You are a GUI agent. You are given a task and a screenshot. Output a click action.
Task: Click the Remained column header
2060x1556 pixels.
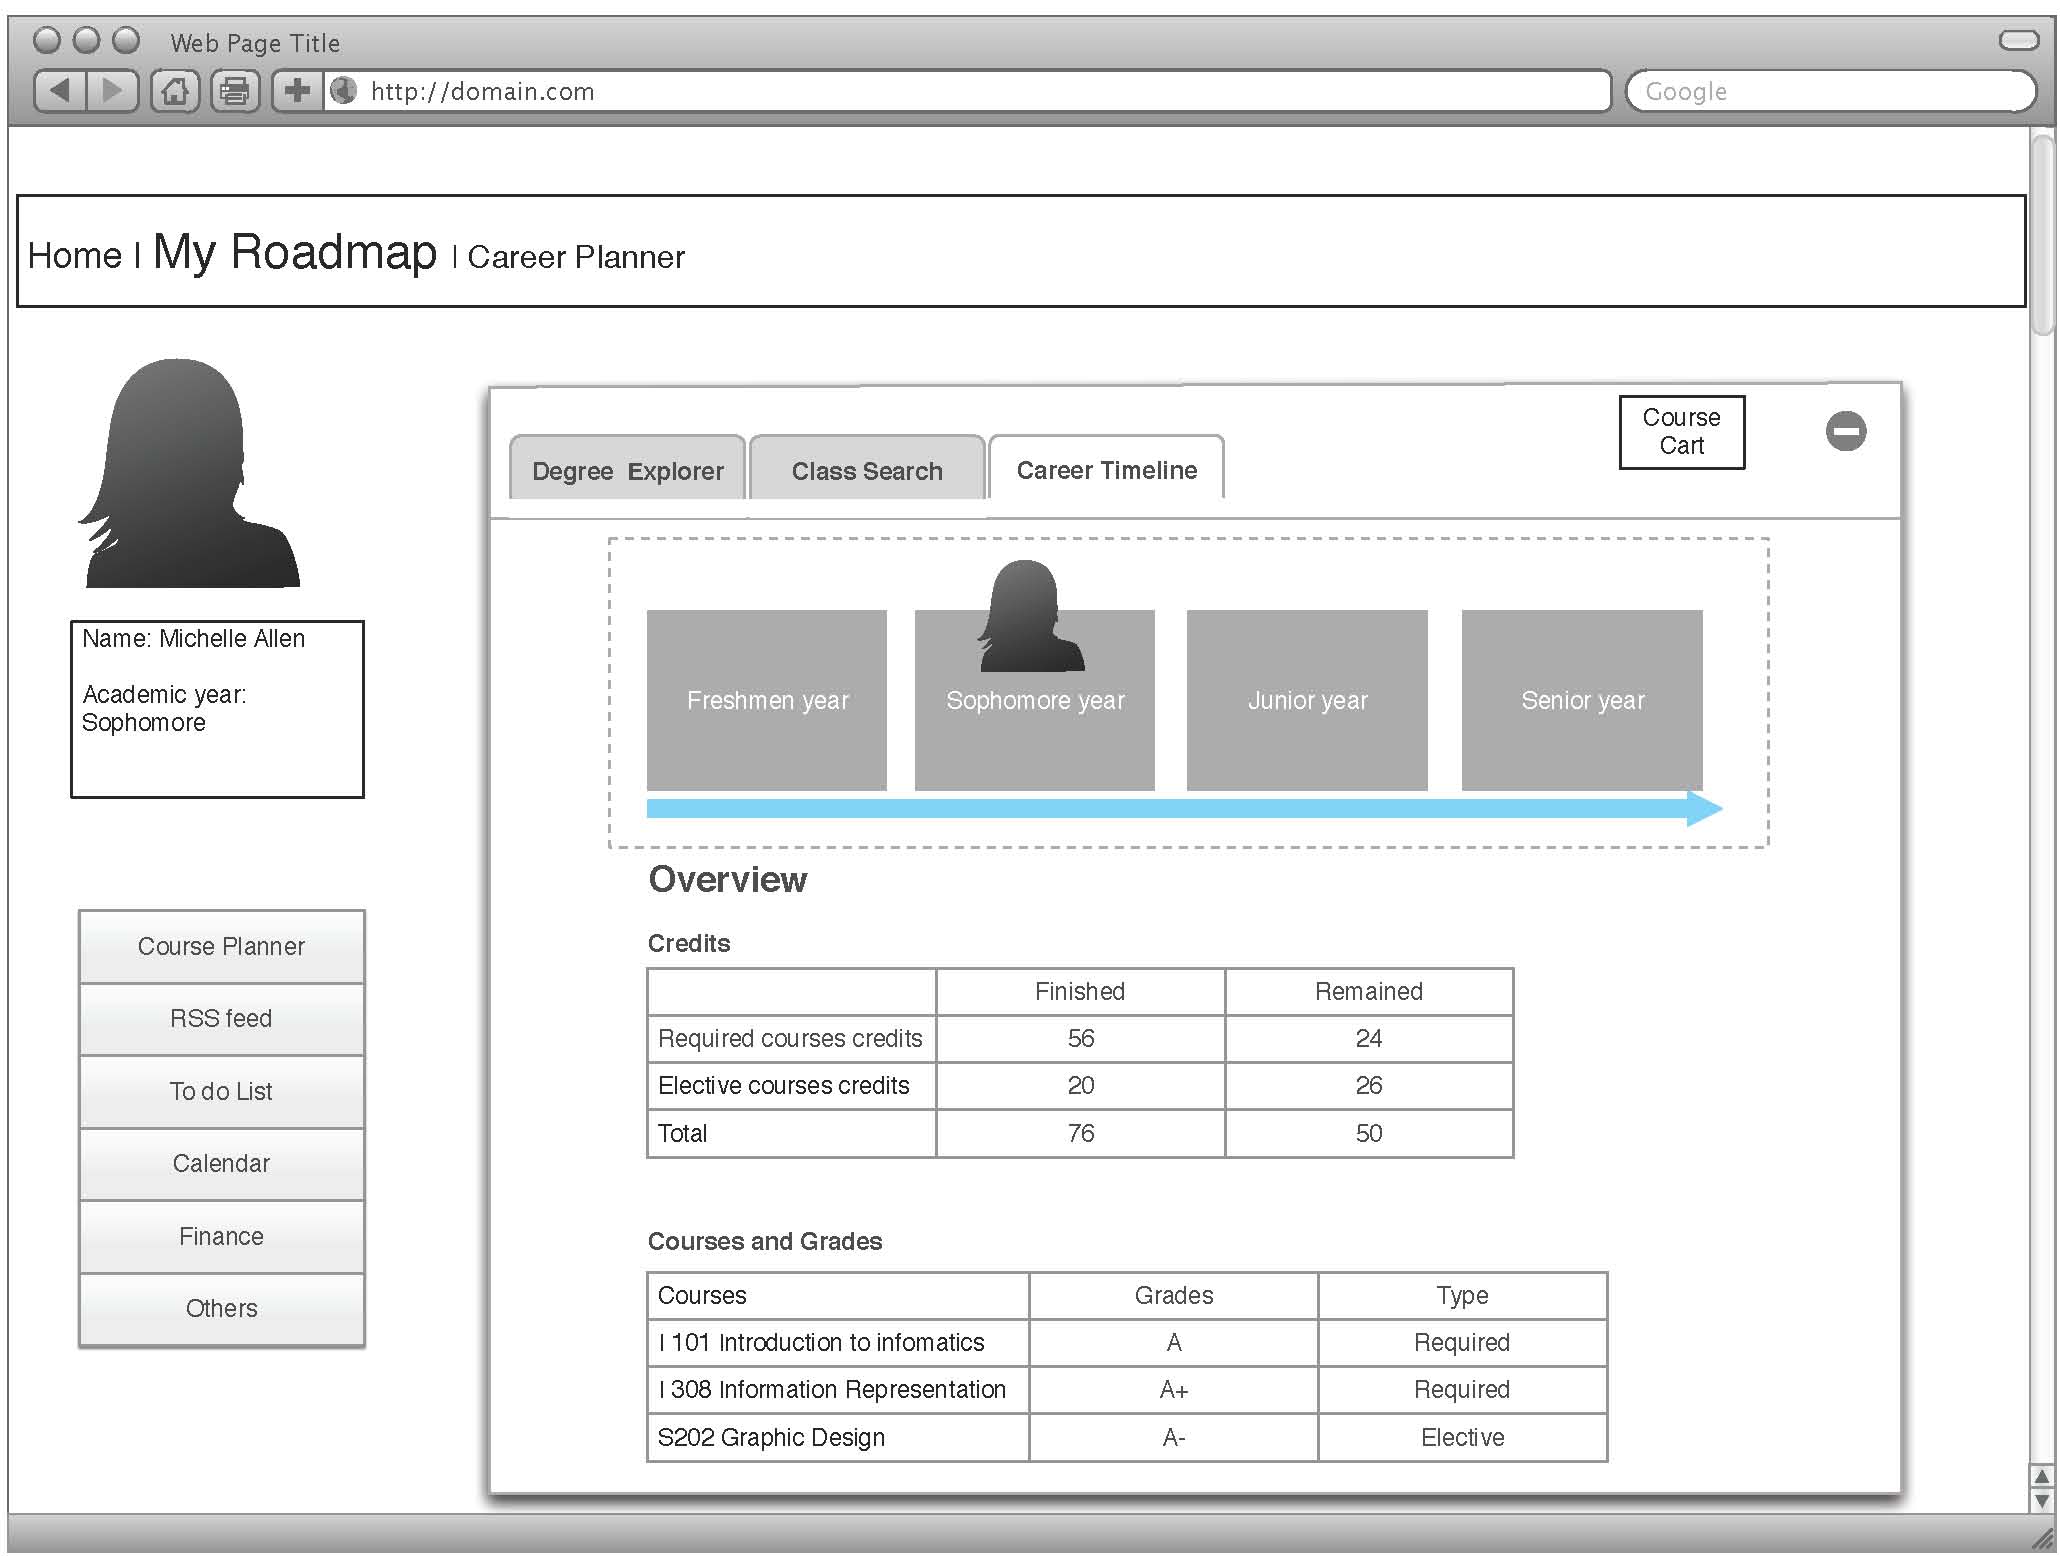[x=1369, y=991]
